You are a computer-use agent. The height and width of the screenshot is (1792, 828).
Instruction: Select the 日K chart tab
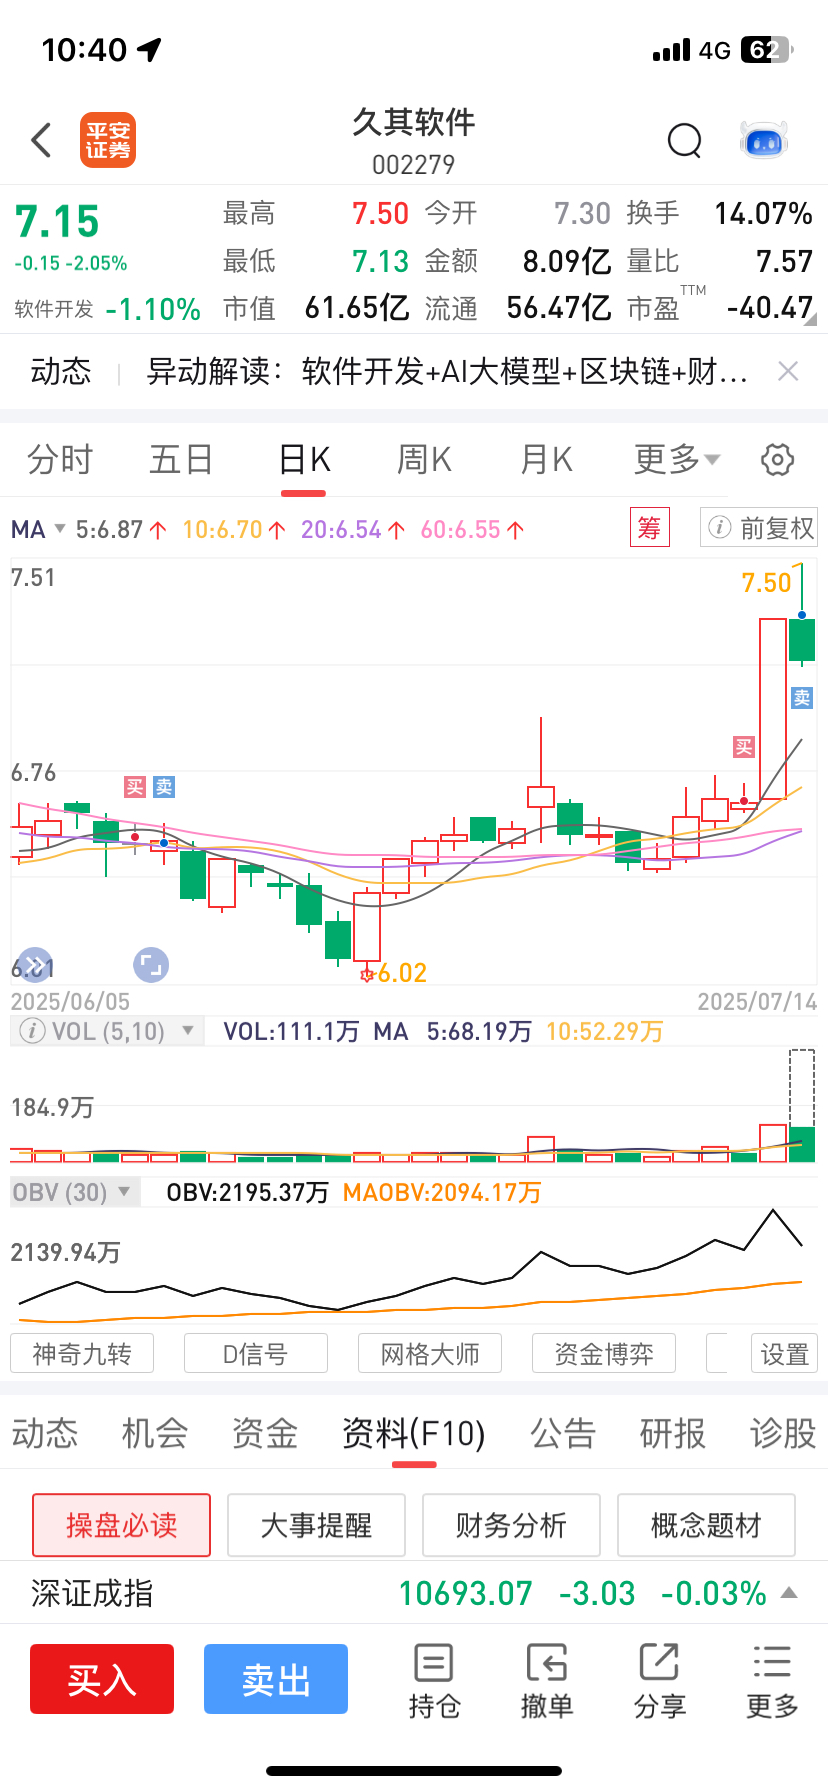(x=304, y=460)
